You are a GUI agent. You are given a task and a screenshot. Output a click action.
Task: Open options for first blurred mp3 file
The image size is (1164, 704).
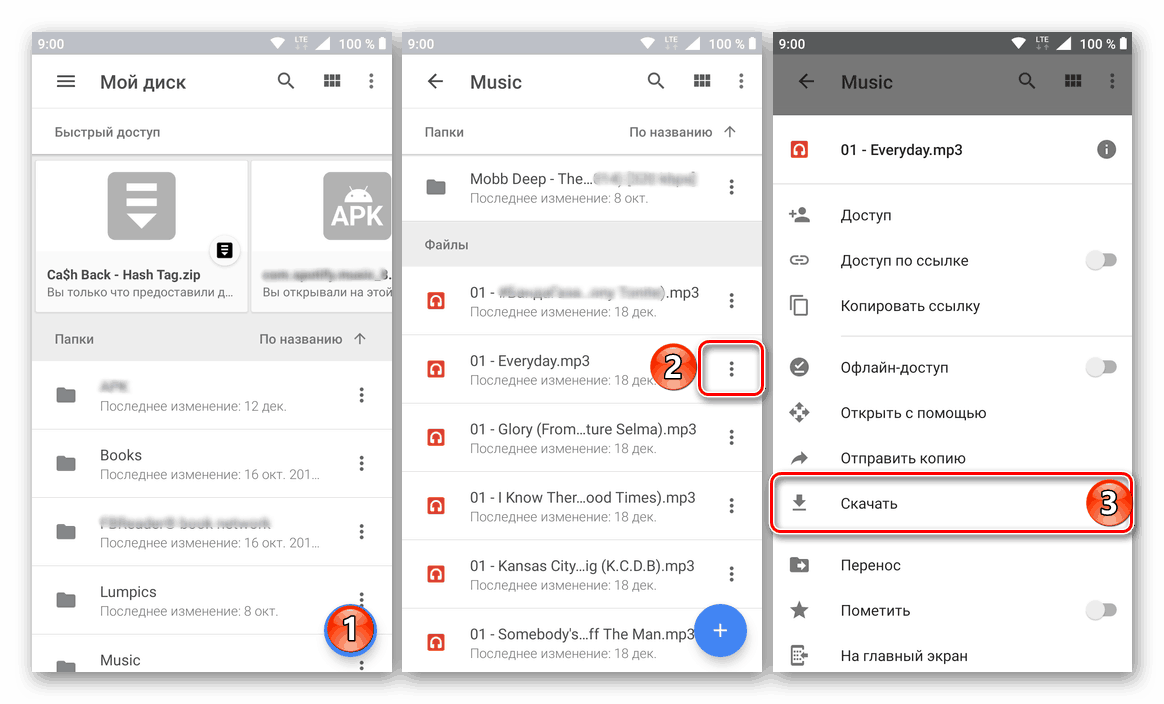[731, 301]
